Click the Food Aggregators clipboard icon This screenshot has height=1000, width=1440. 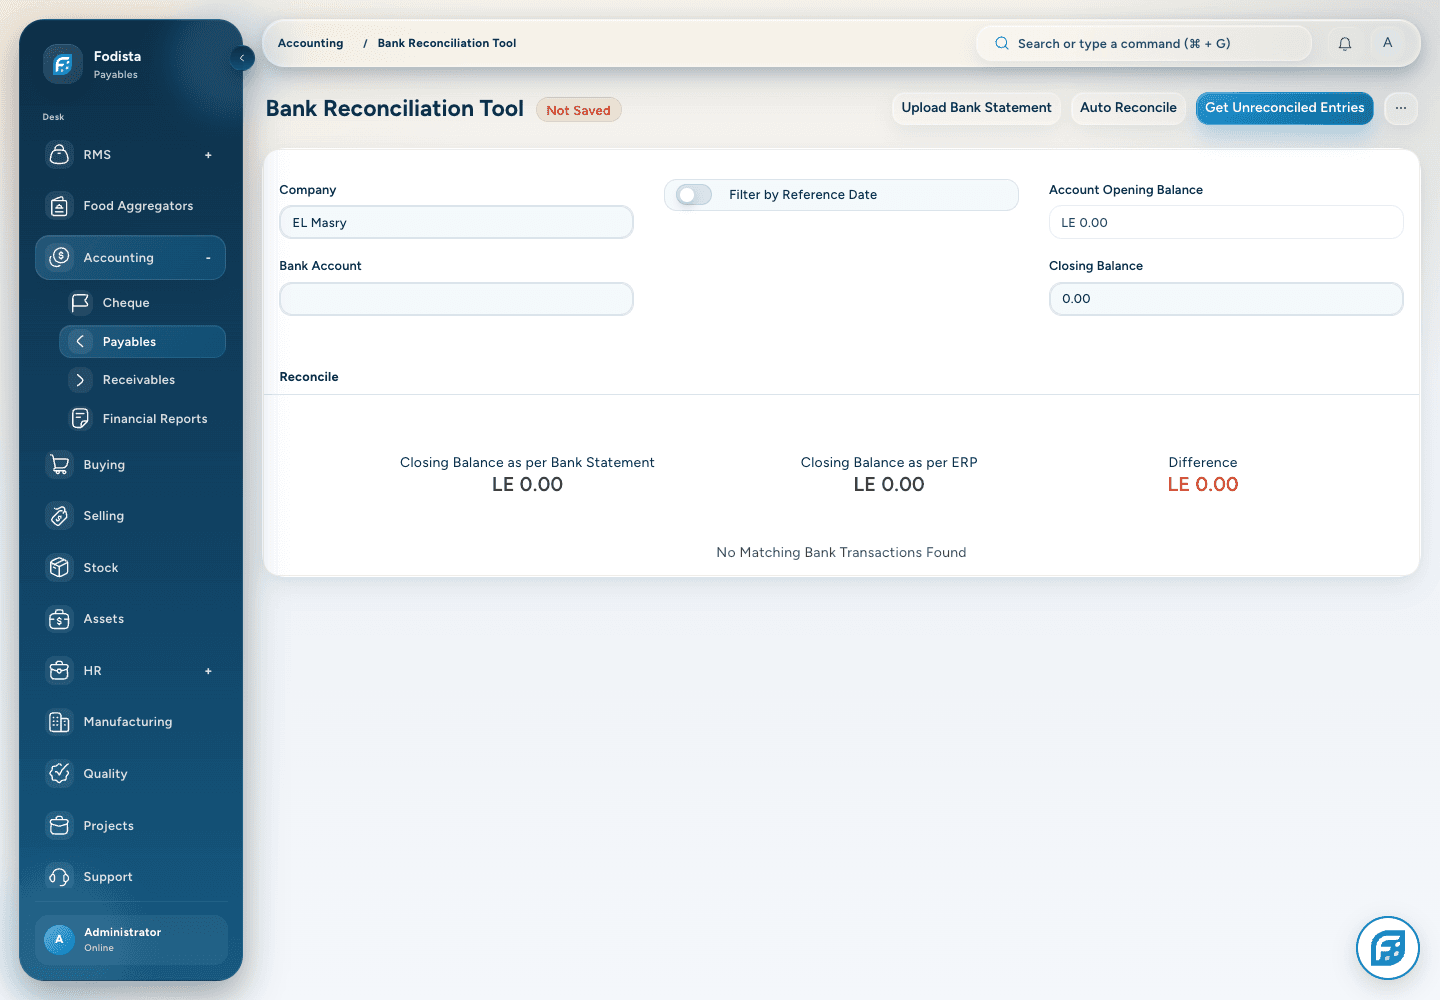[60, 206]
